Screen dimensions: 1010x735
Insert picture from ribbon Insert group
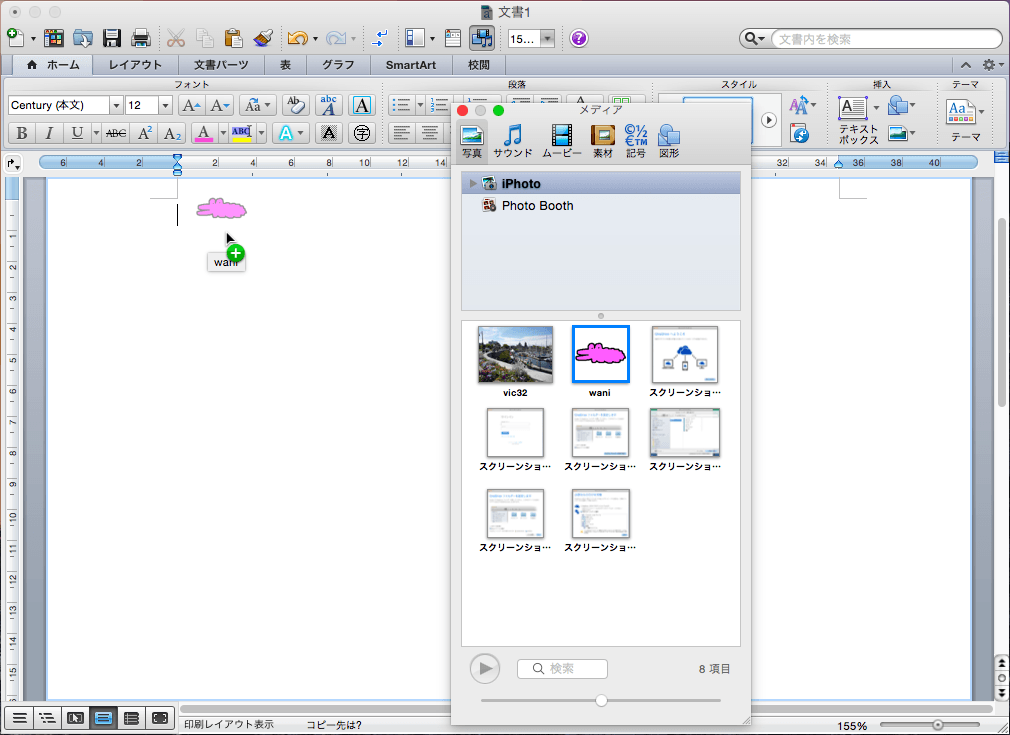pyautogui.click(x=897, y=133)
